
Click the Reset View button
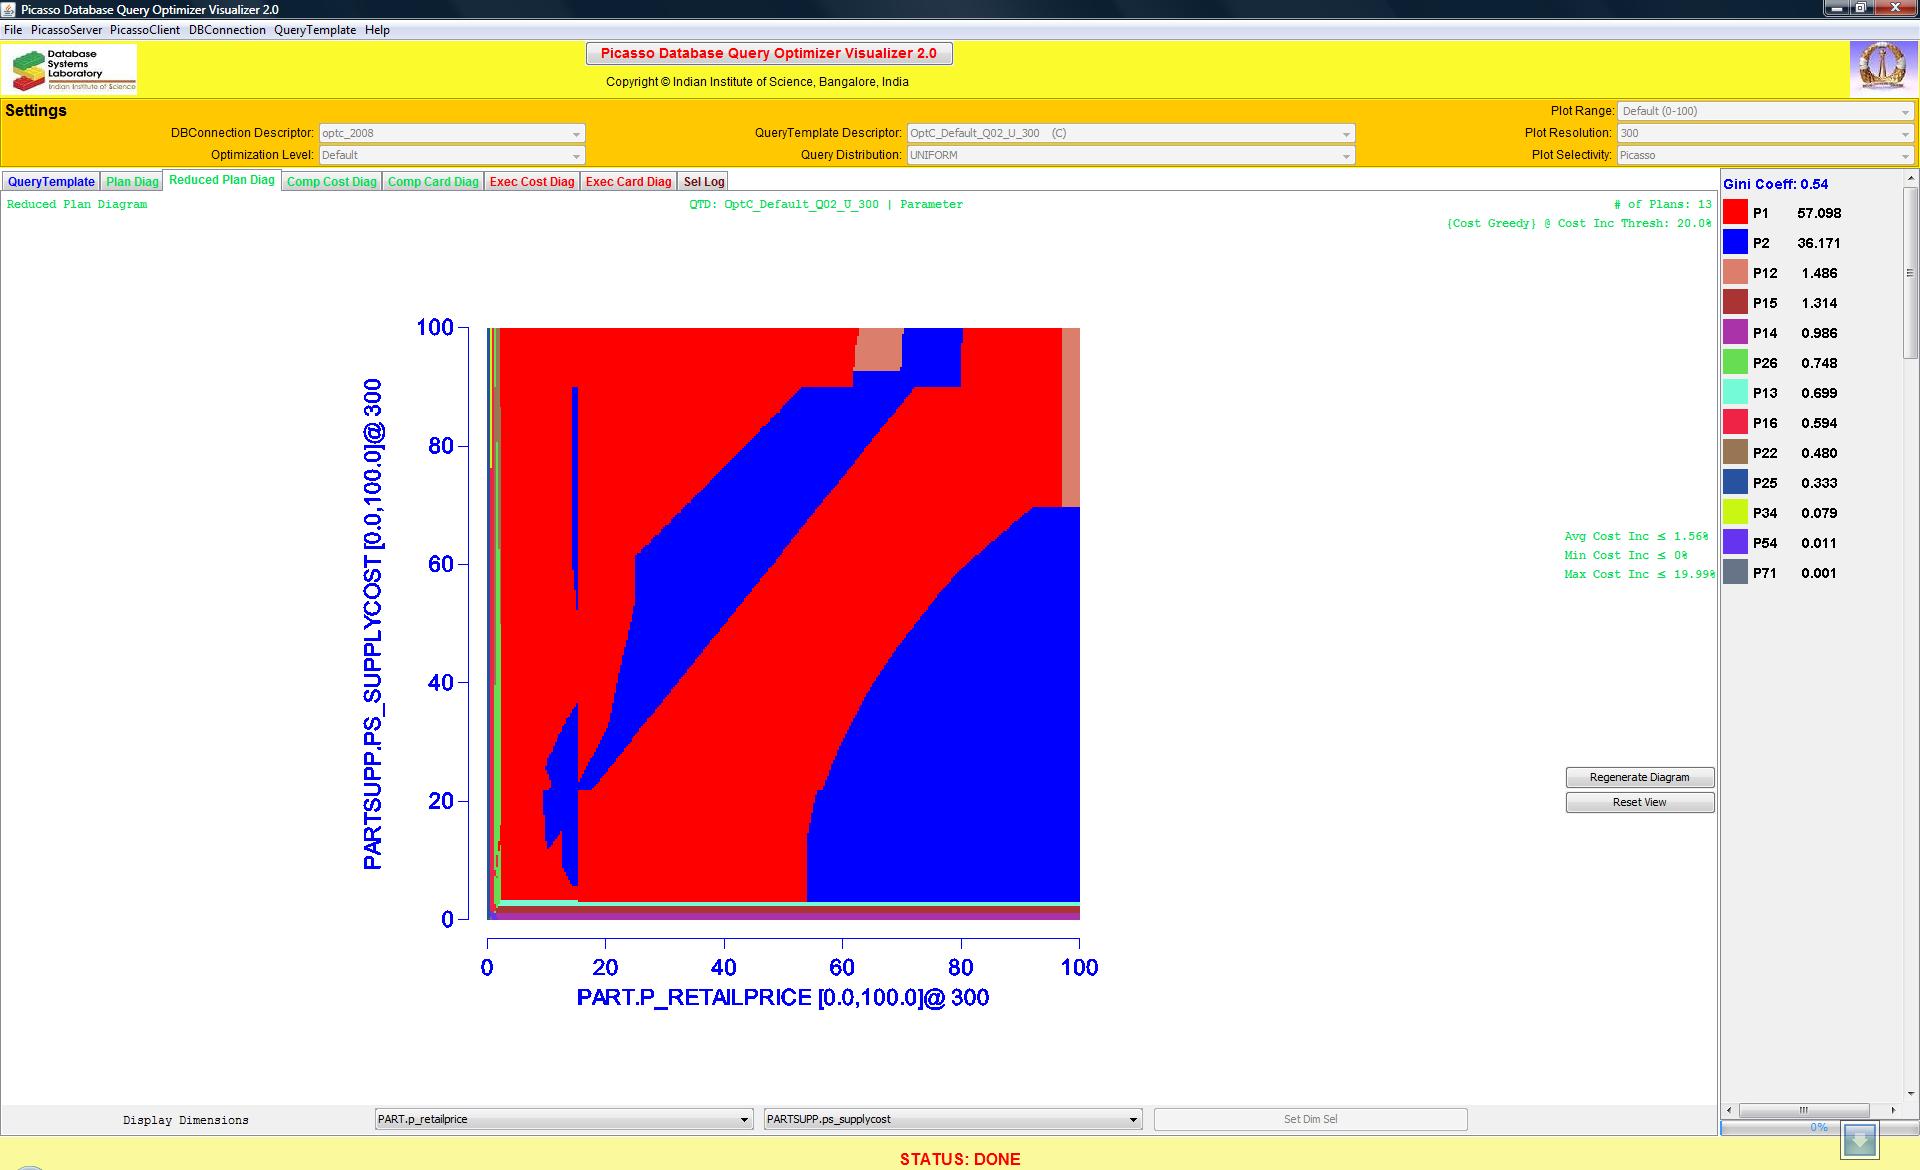coord(1639,802)
